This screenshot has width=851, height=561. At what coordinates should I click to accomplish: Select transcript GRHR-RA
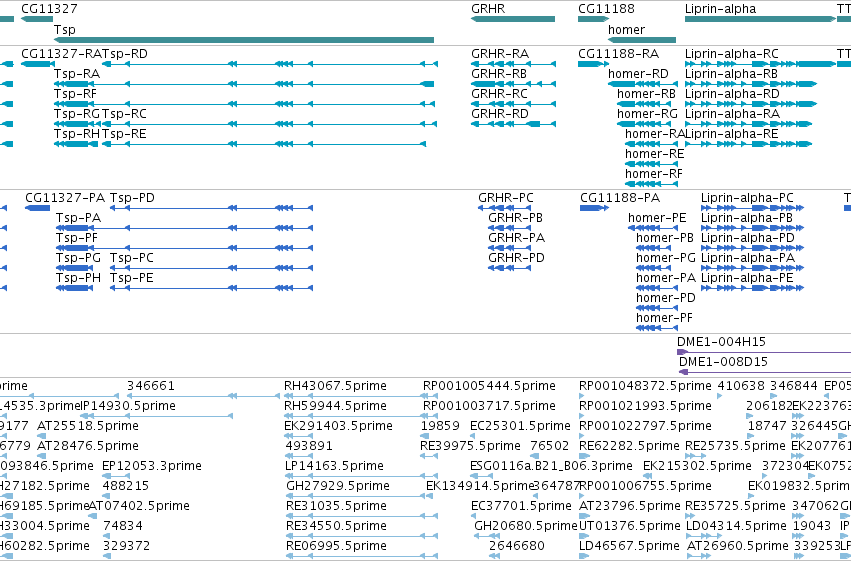pyautogui.click(x=513, y=64)
